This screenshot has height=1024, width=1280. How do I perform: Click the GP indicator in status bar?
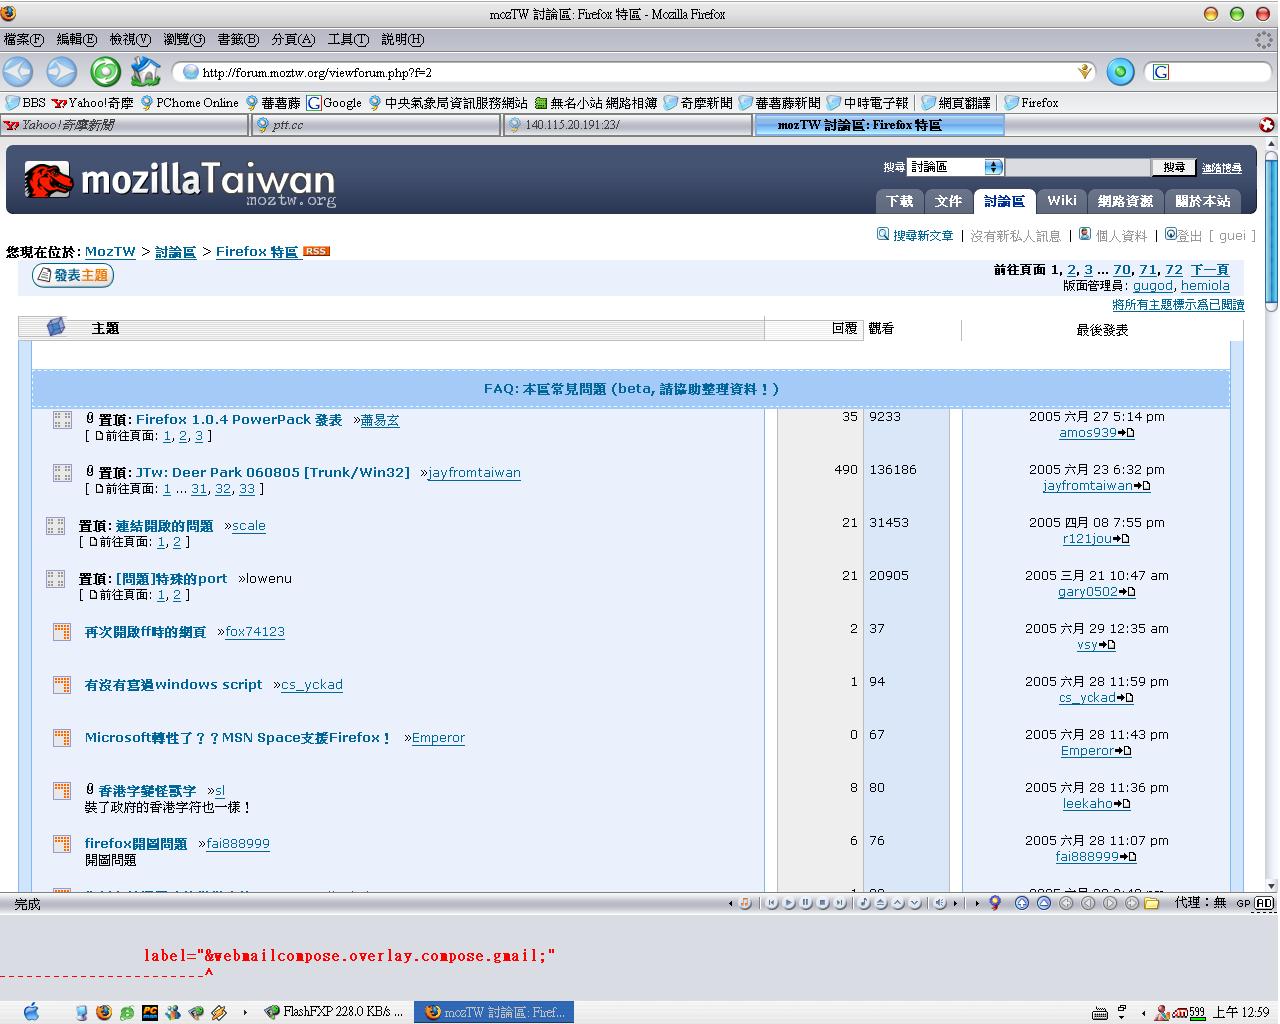(1243, 903)
